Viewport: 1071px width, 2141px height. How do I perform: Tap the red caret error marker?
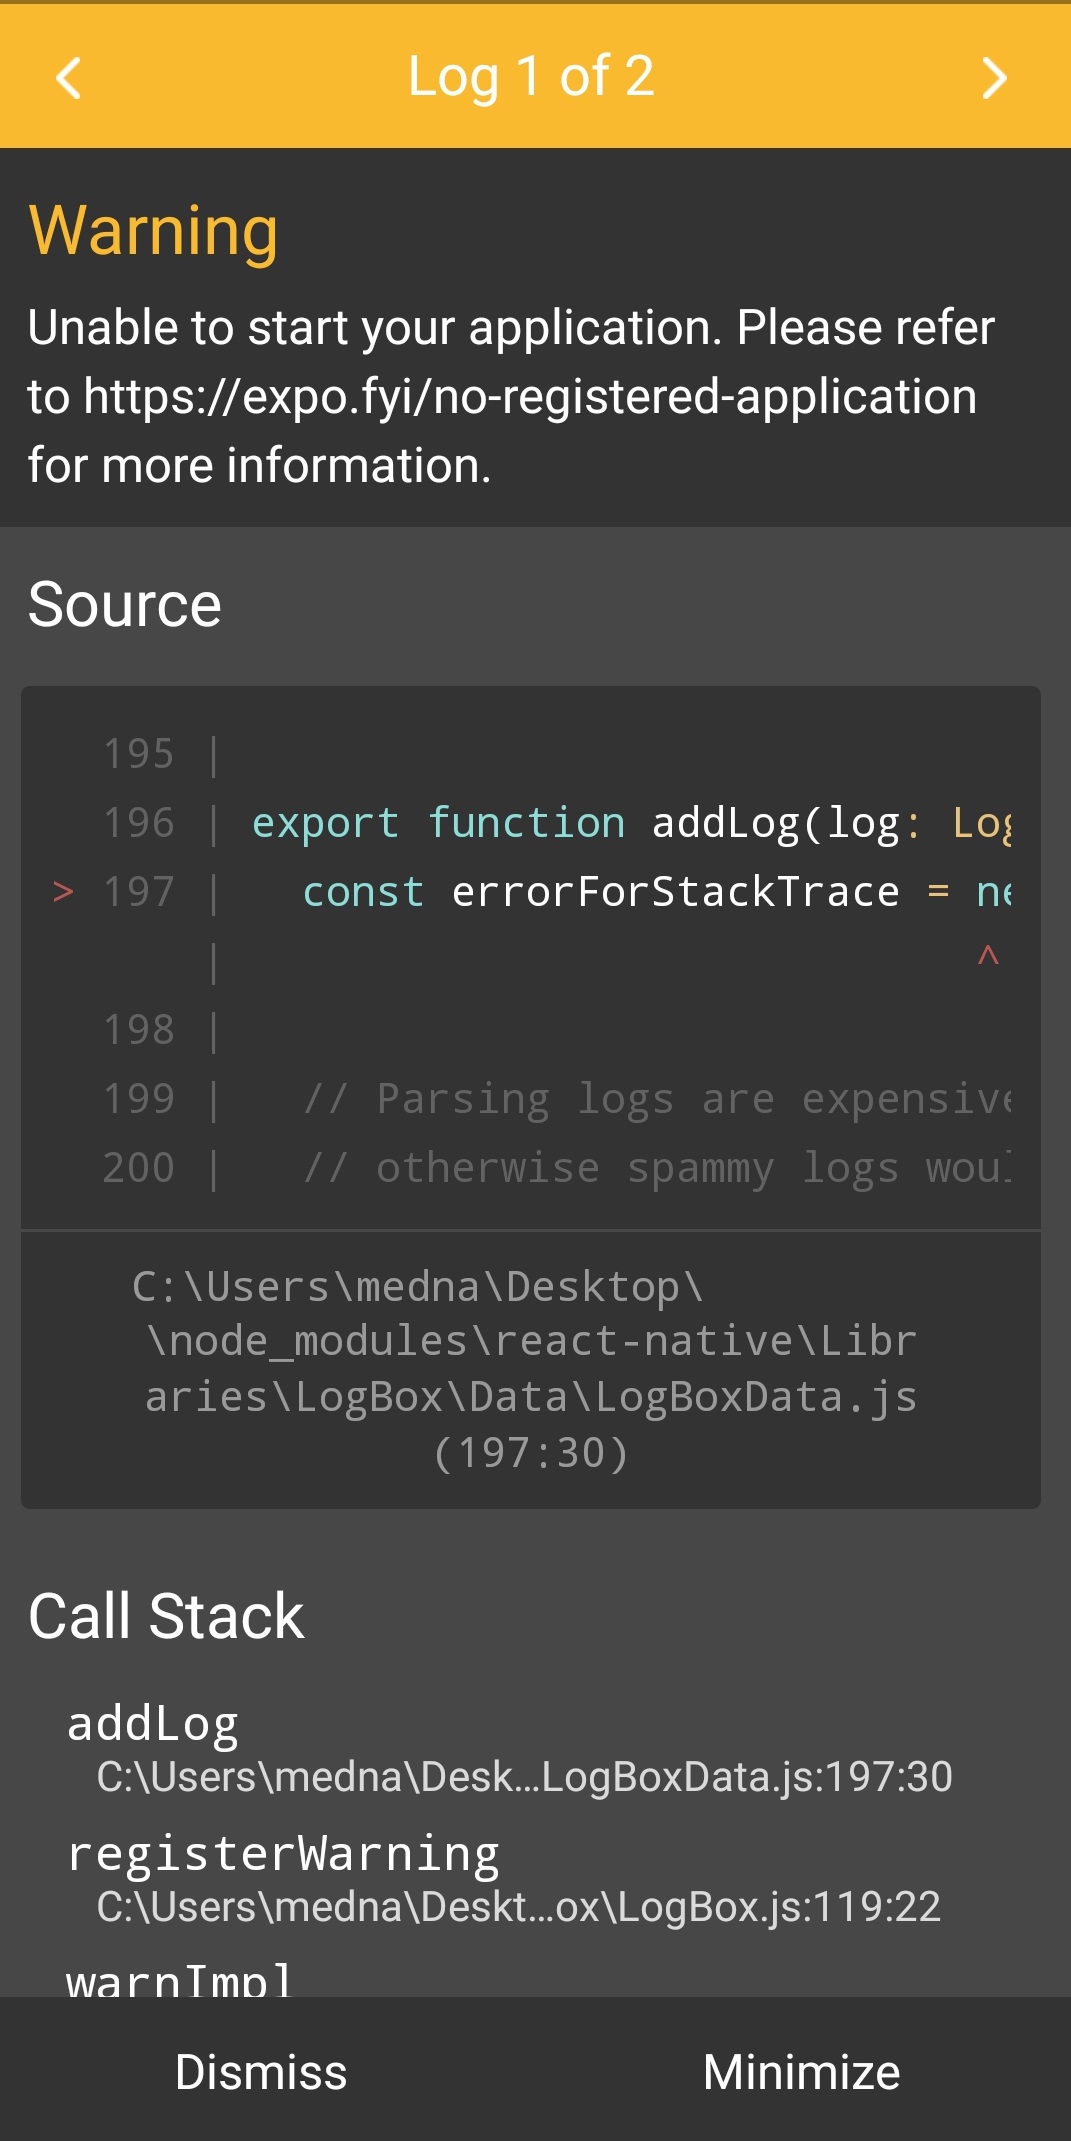tap(988, 955)
